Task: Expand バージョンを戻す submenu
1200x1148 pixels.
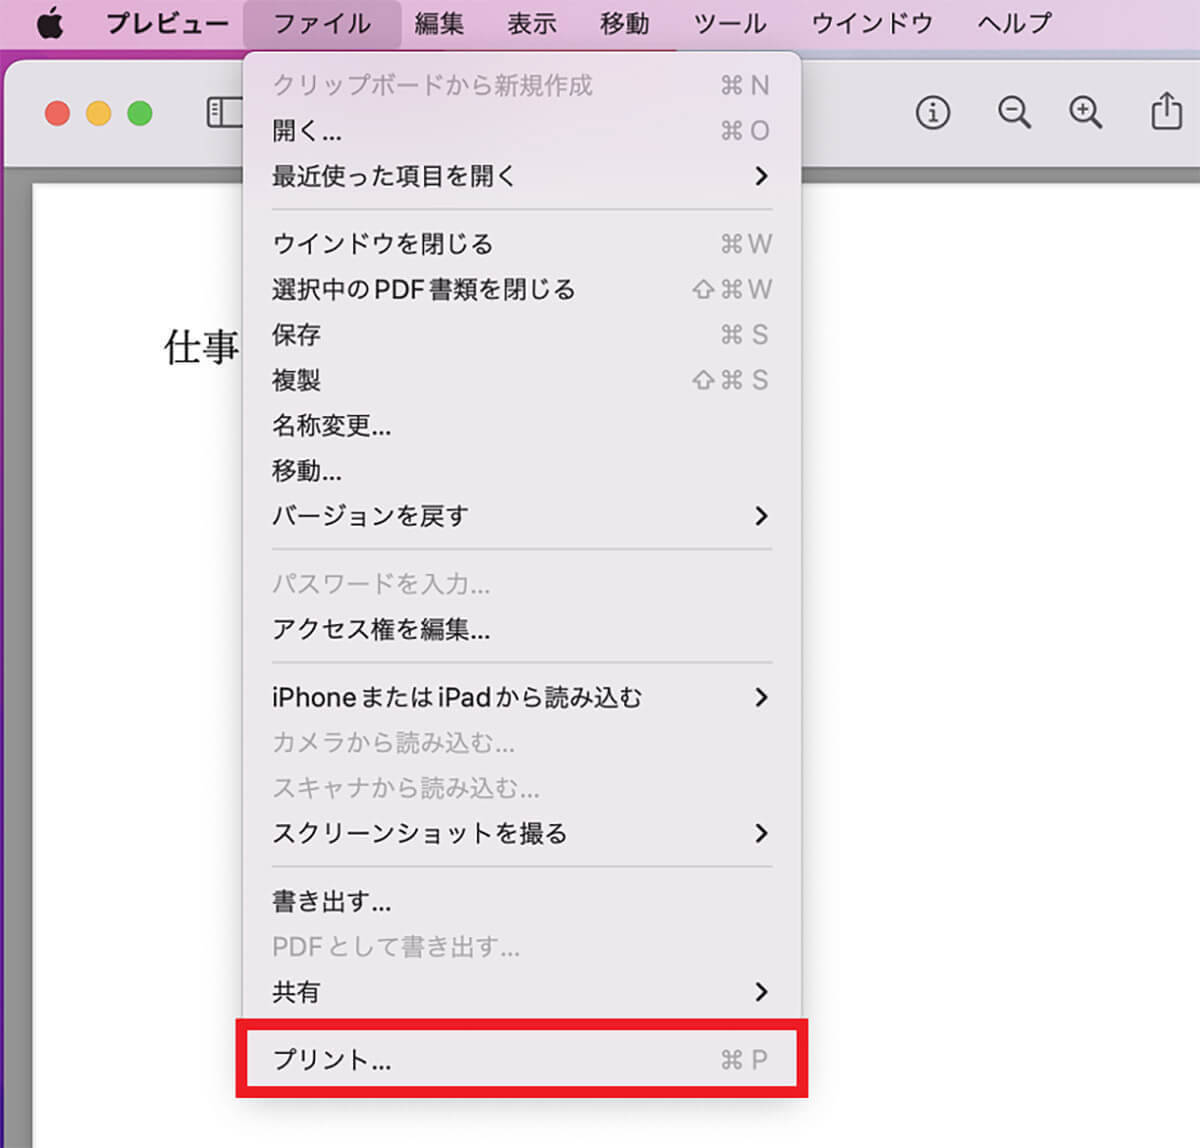Action: [520, 516]
